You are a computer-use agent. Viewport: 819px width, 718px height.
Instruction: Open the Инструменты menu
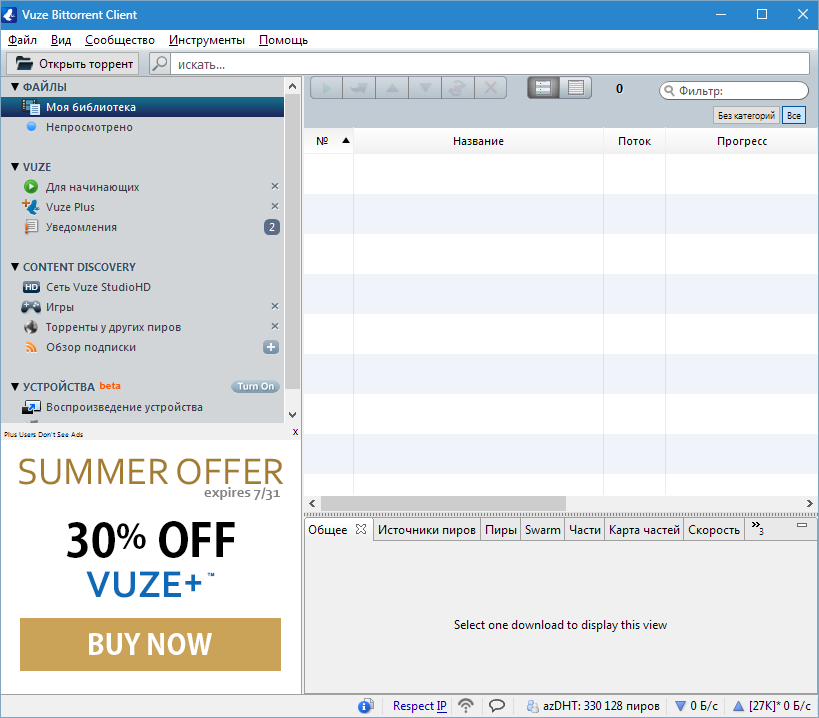pyautogui.click(x=206, y=40)
